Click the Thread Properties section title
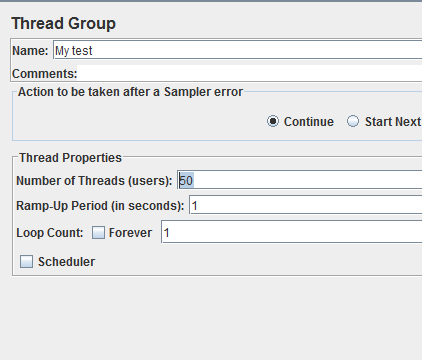The image size is (422, 360). (70, 158)
